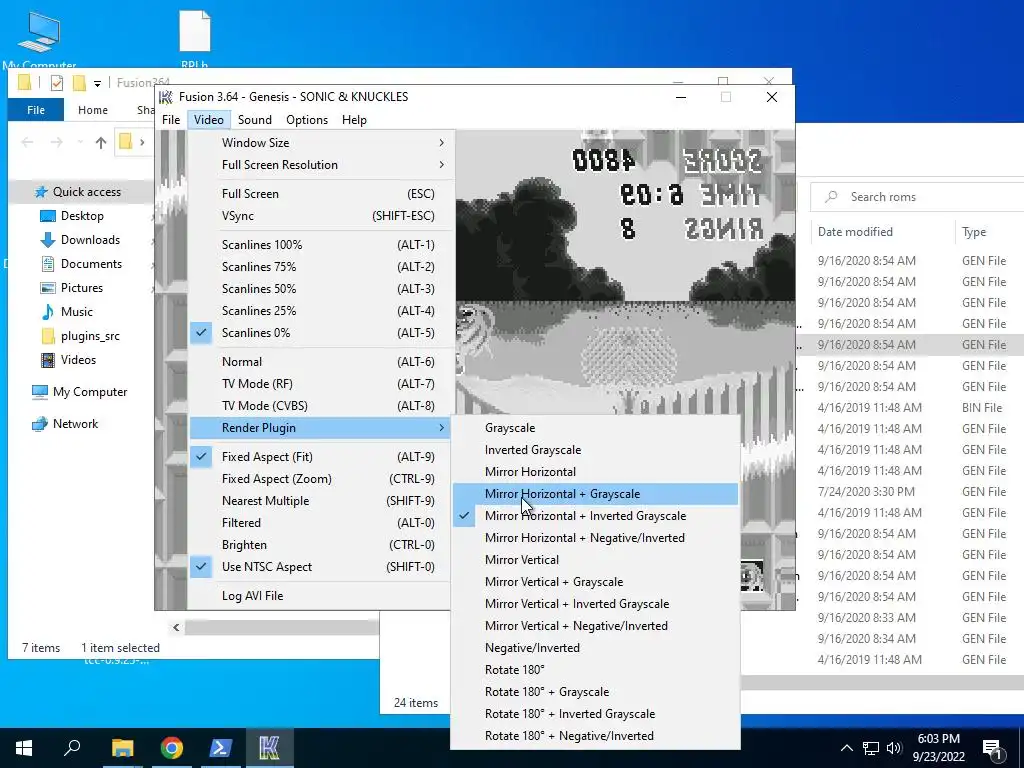Open Quick access in File Explorer sidebar
This screenshot has height=768, width=1024.
coord(86,192)
